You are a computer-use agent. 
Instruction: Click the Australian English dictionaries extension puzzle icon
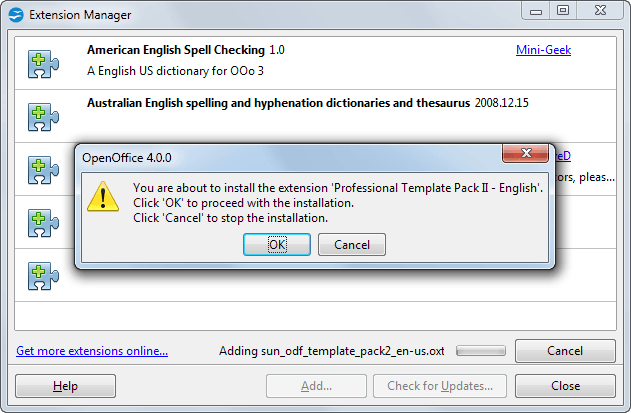tap(43, 117)
